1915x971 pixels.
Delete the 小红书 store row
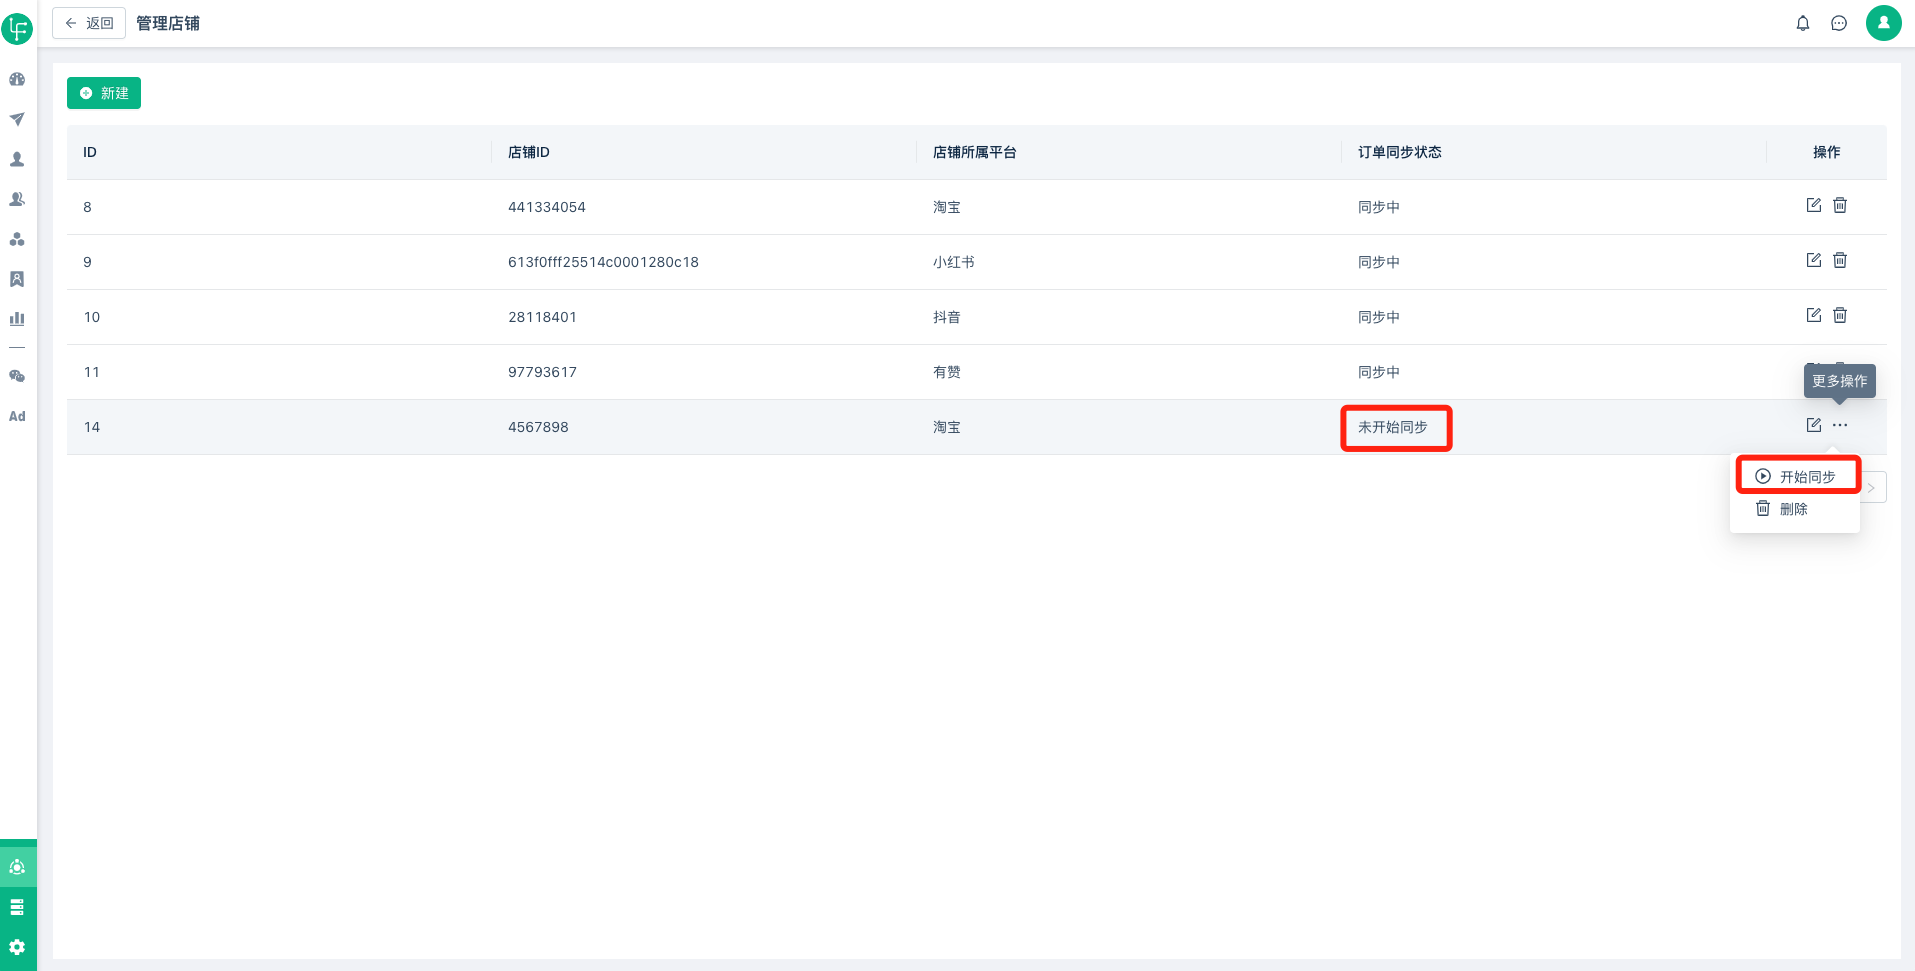tap(1840, 260)
